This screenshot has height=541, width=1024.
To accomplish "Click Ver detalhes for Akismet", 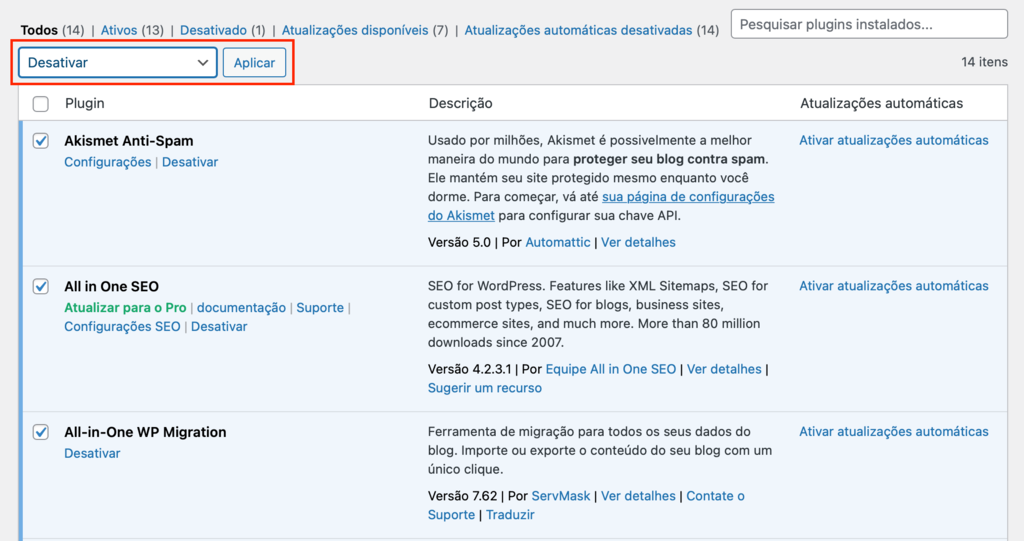I will coord(638,242).
